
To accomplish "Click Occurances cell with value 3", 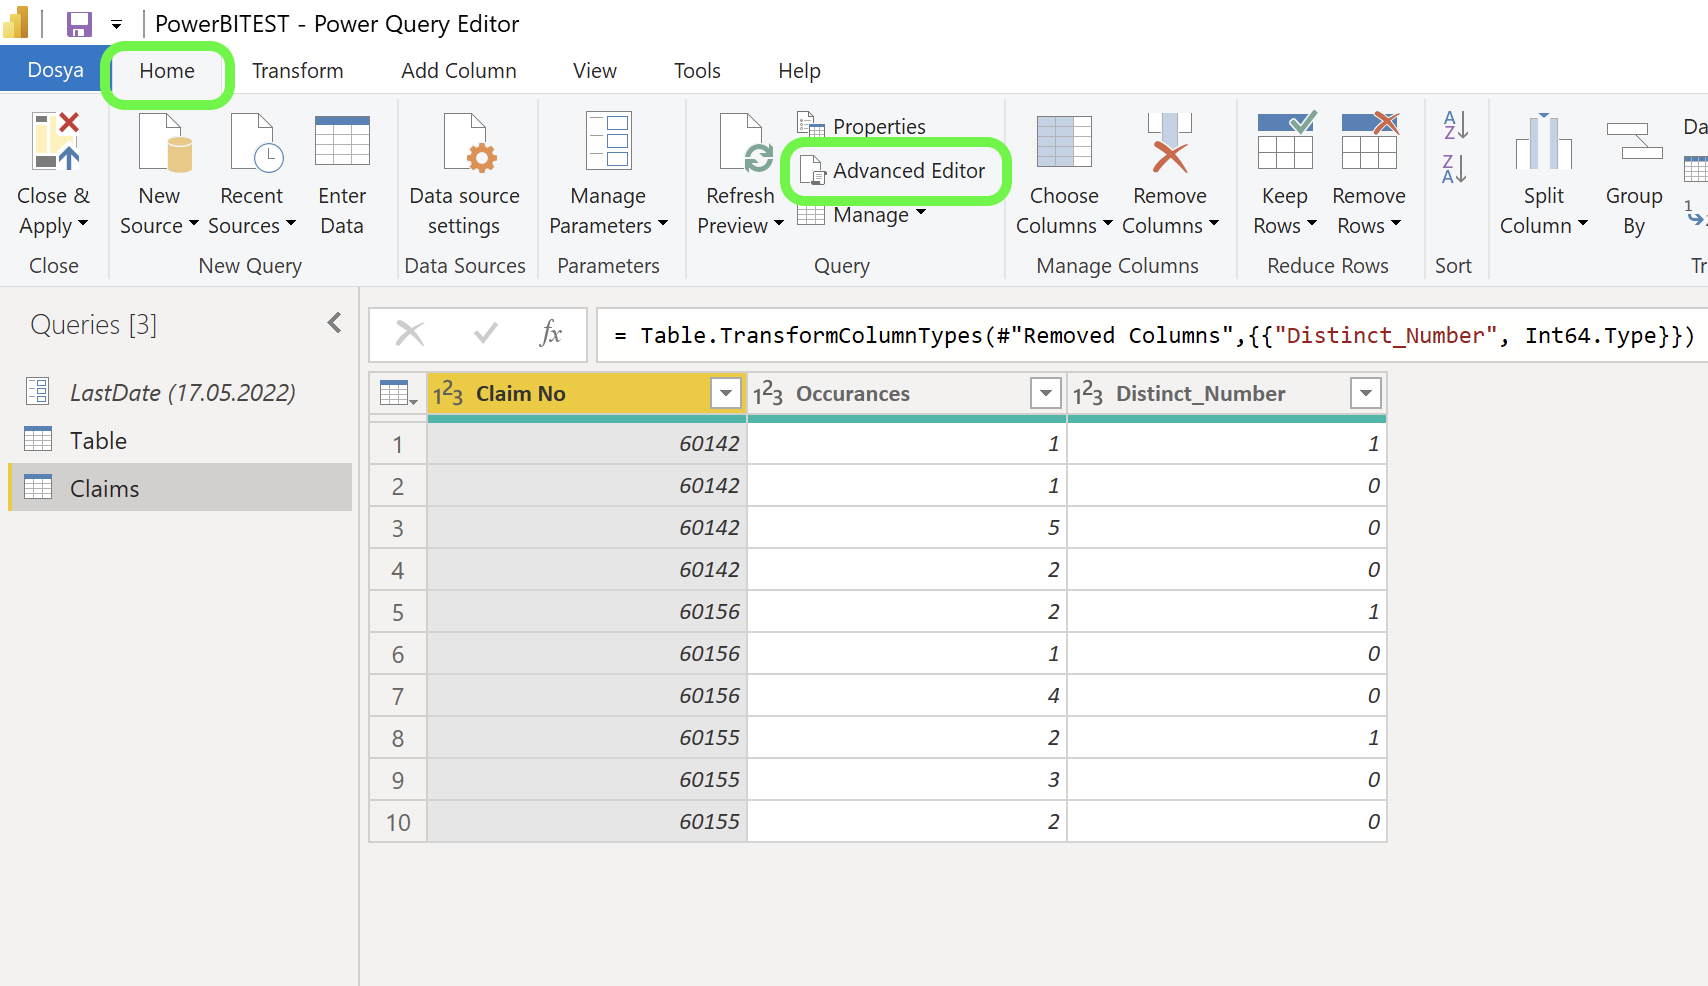I will 907,780.
